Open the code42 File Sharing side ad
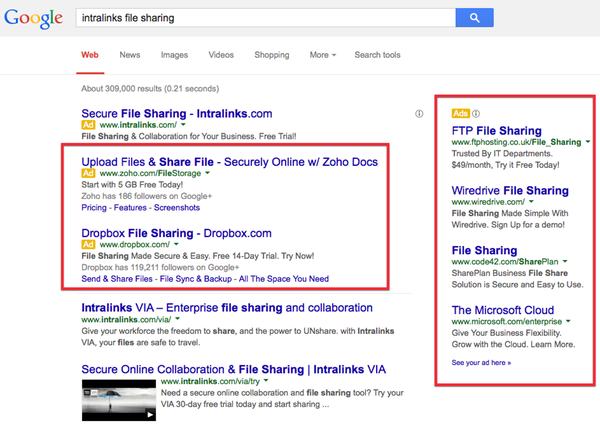600x428 pixels. pos(484,250)
